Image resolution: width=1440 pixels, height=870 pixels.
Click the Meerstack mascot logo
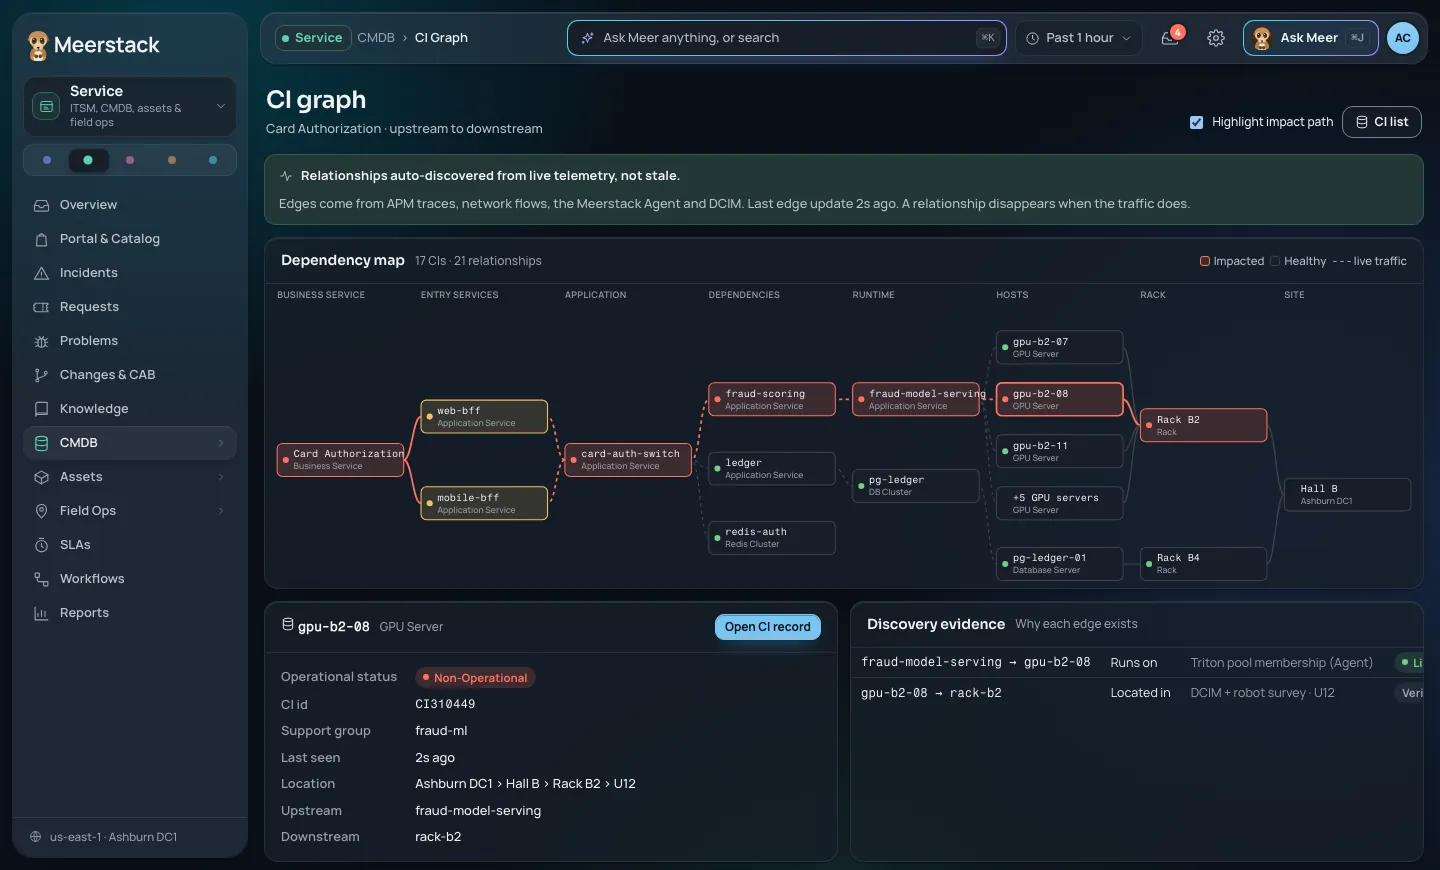38,45
